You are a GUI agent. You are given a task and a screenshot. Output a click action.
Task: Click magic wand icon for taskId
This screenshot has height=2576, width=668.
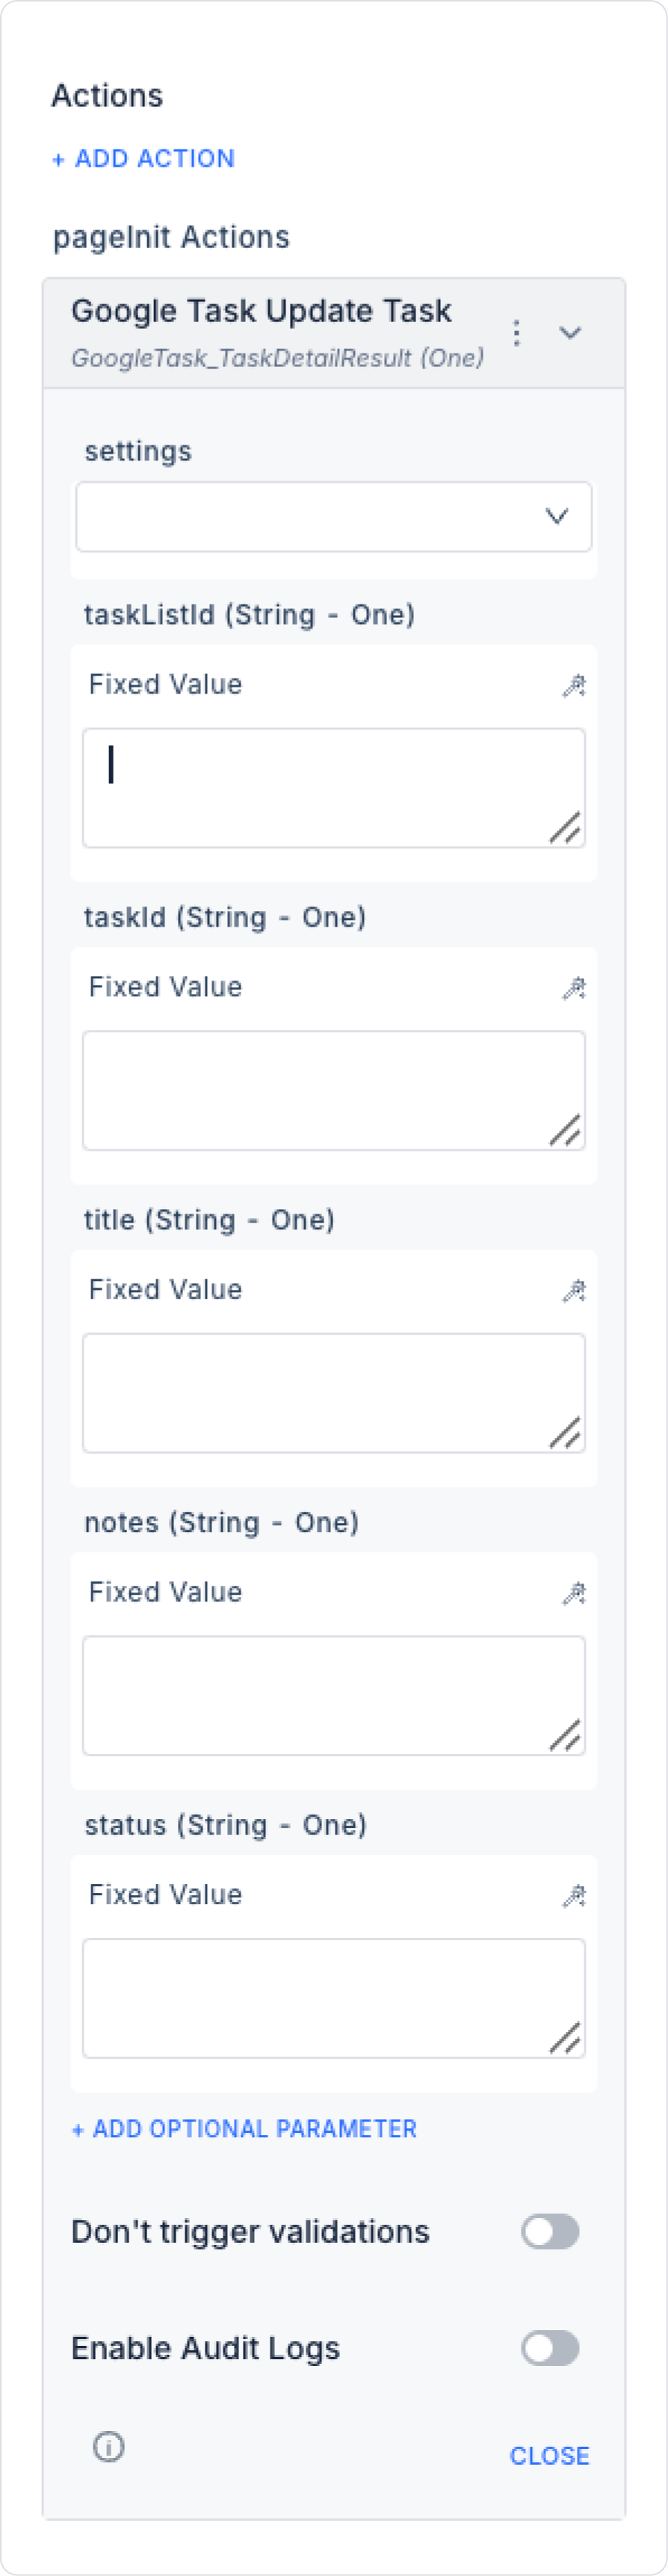coord(574,988)
